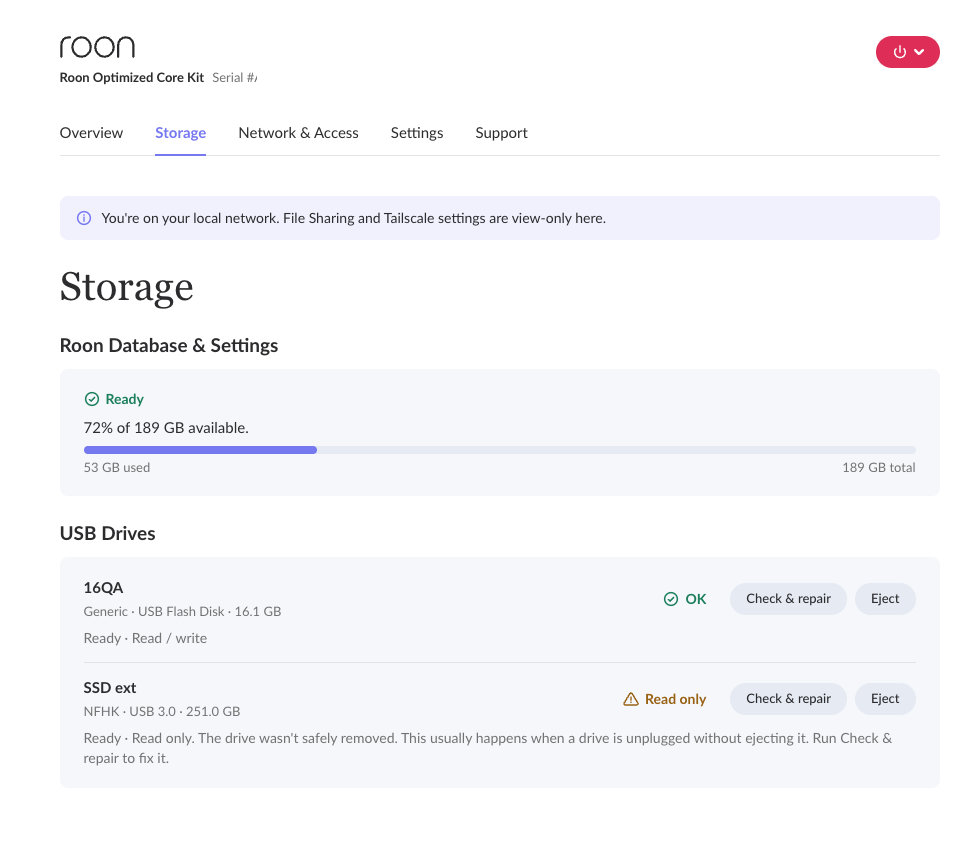Click the green Ready checkmark icon

tap(92, 399)
